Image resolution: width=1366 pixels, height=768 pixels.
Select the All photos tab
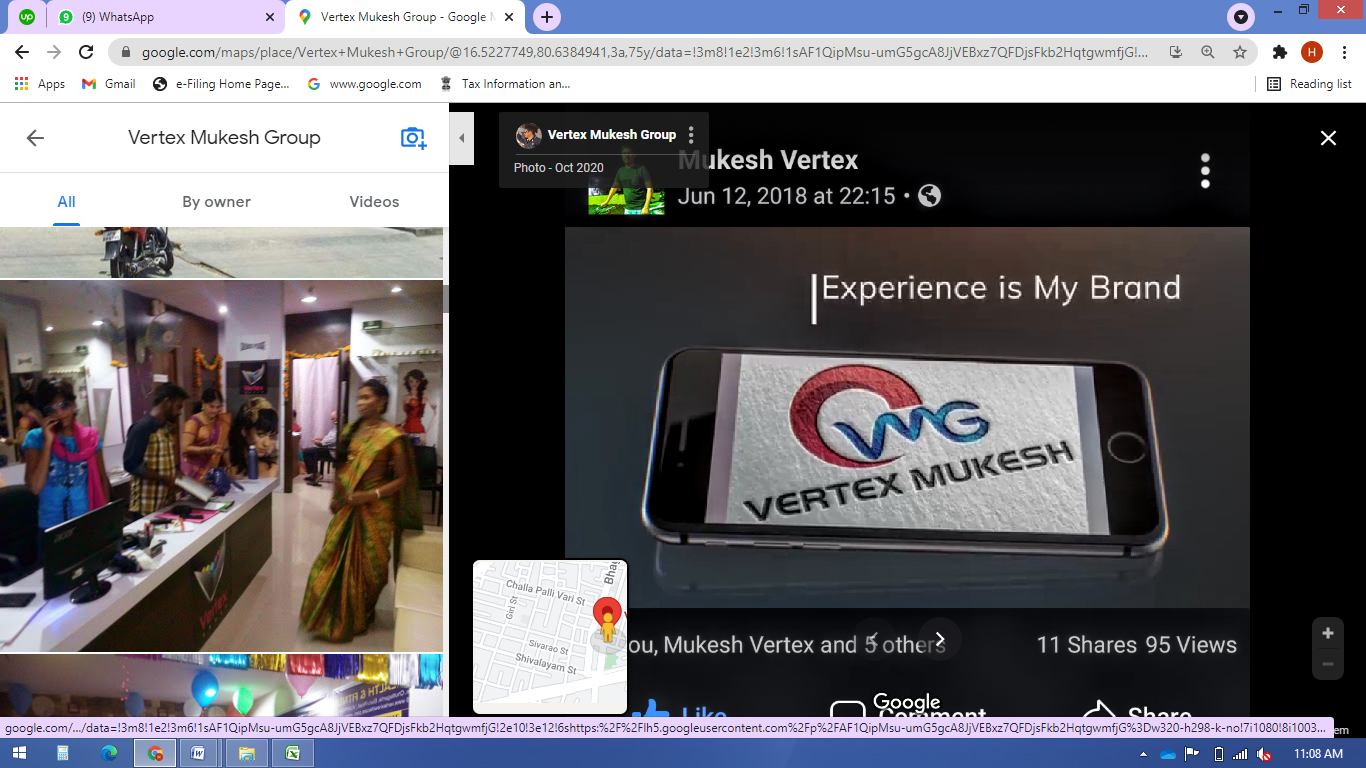66,202
